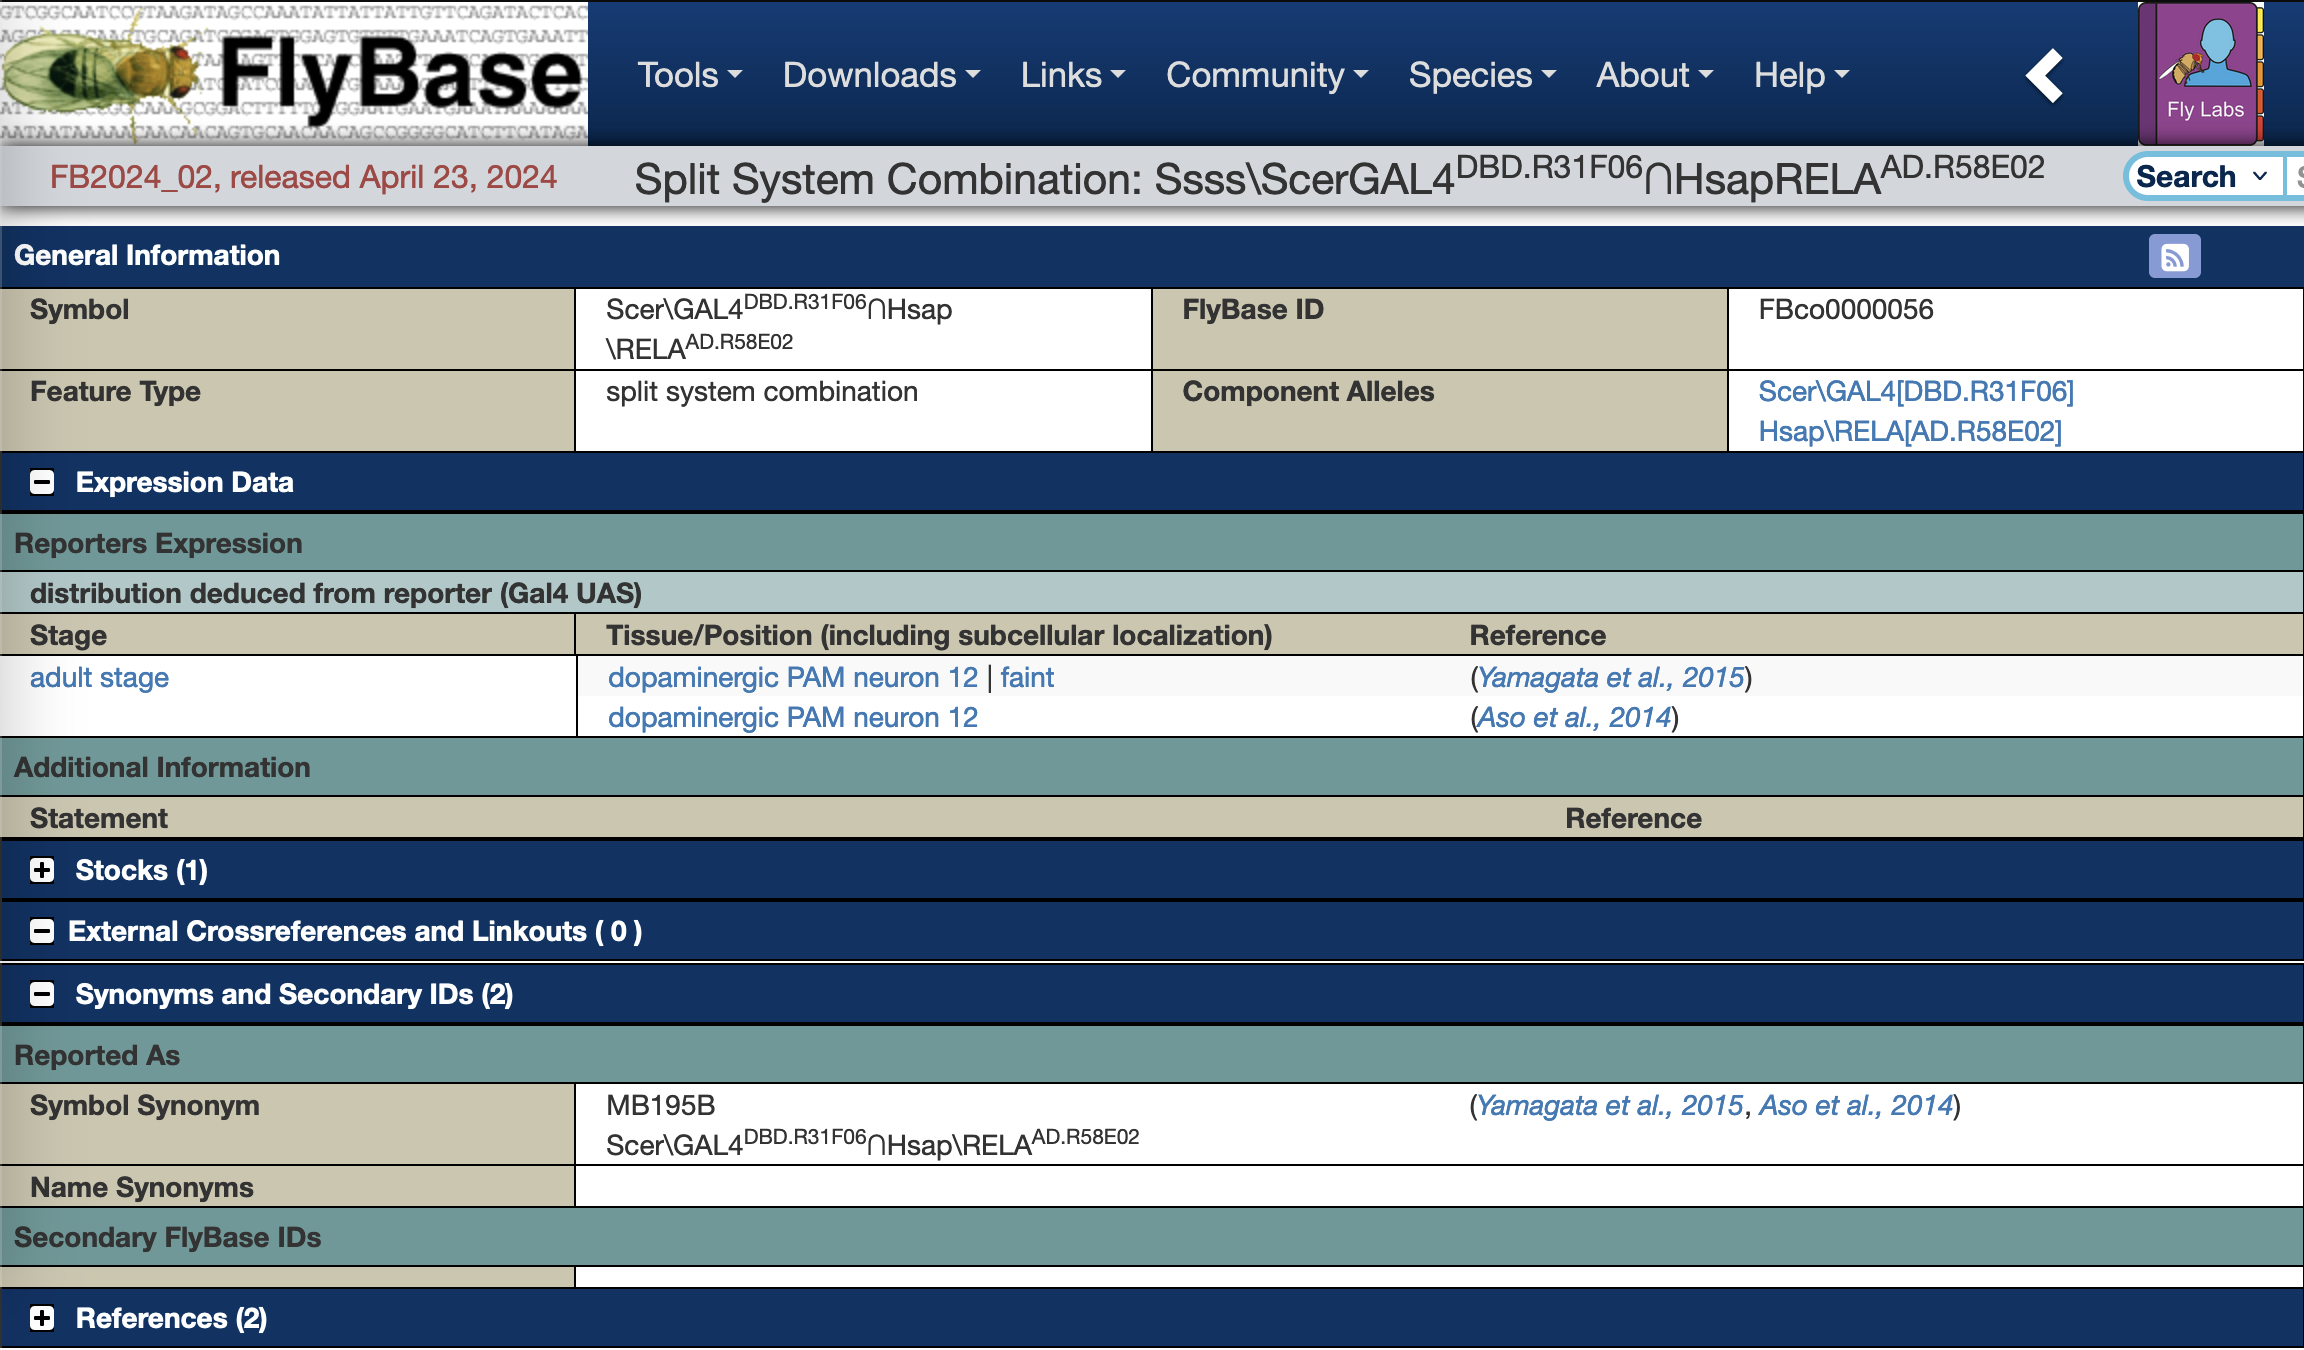
Task: Expand the Stocks (1) section
Action: click(42, 870)
